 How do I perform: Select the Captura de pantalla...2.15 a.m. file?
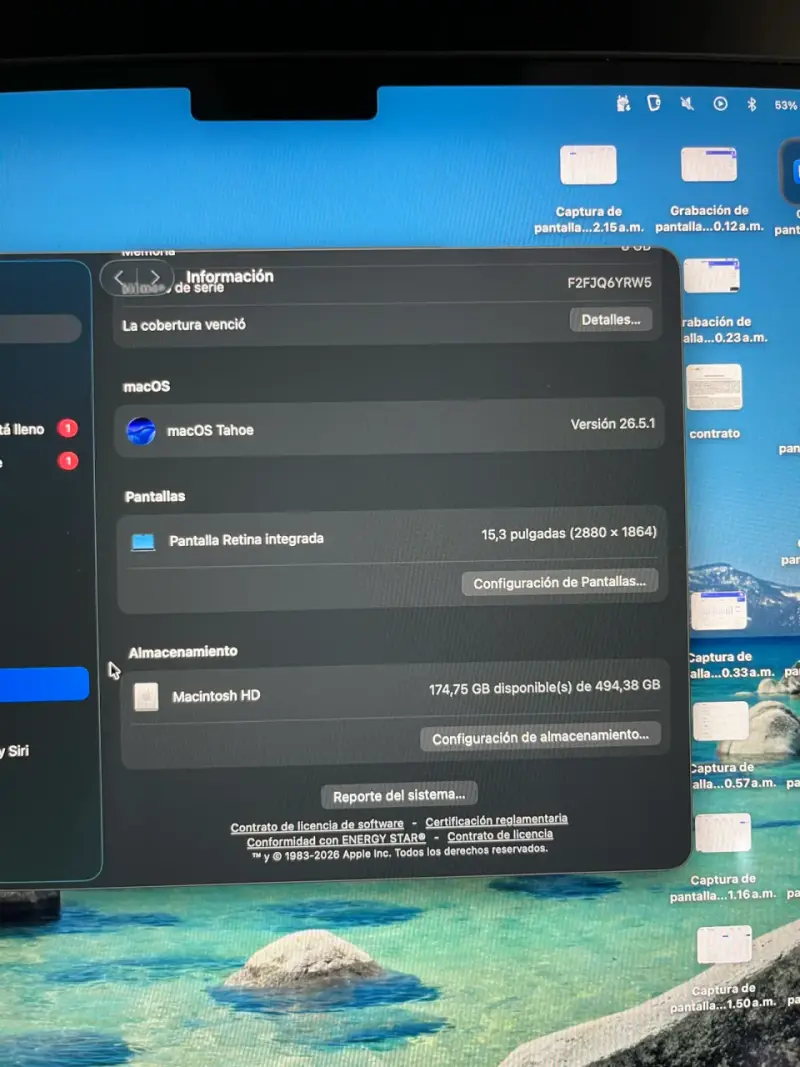(x=588, y=190)
